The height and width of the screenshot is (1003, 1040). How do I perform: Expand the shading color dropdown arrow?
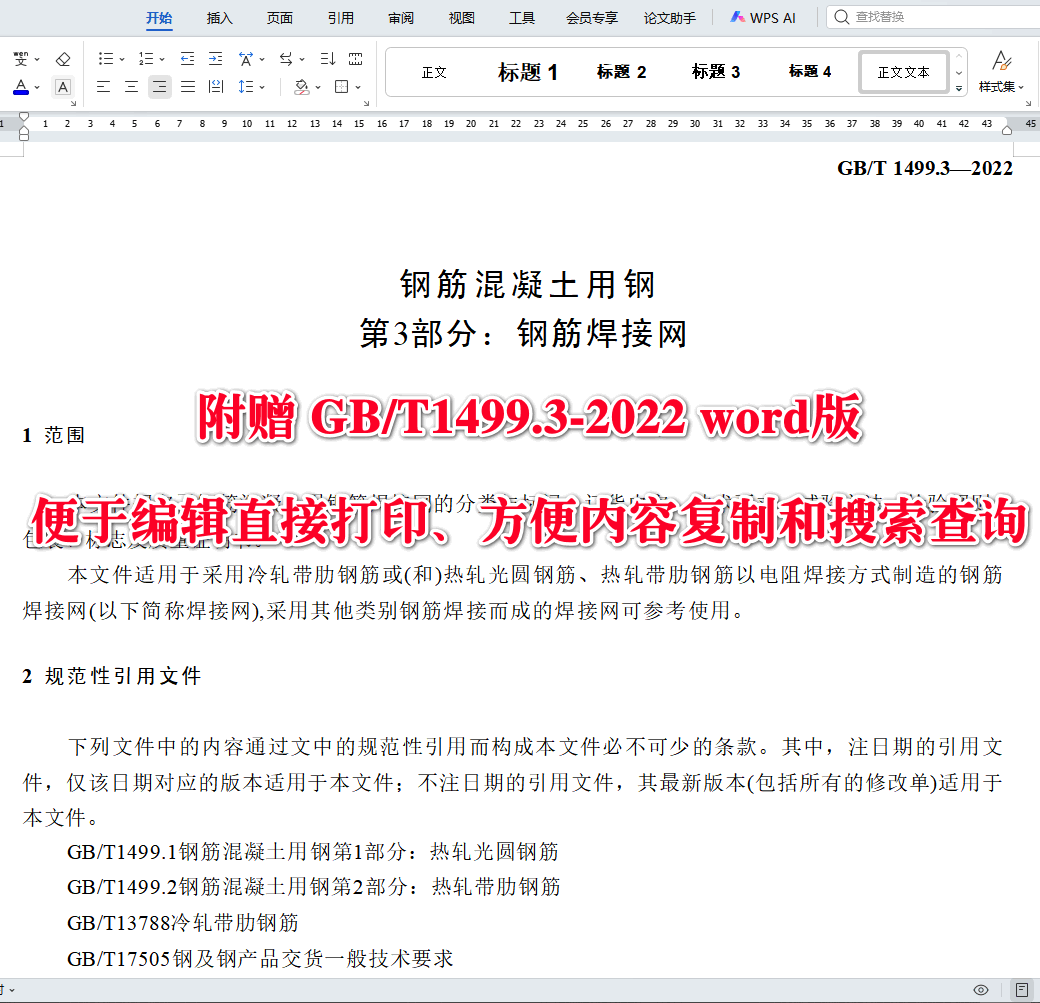(318, 87)
